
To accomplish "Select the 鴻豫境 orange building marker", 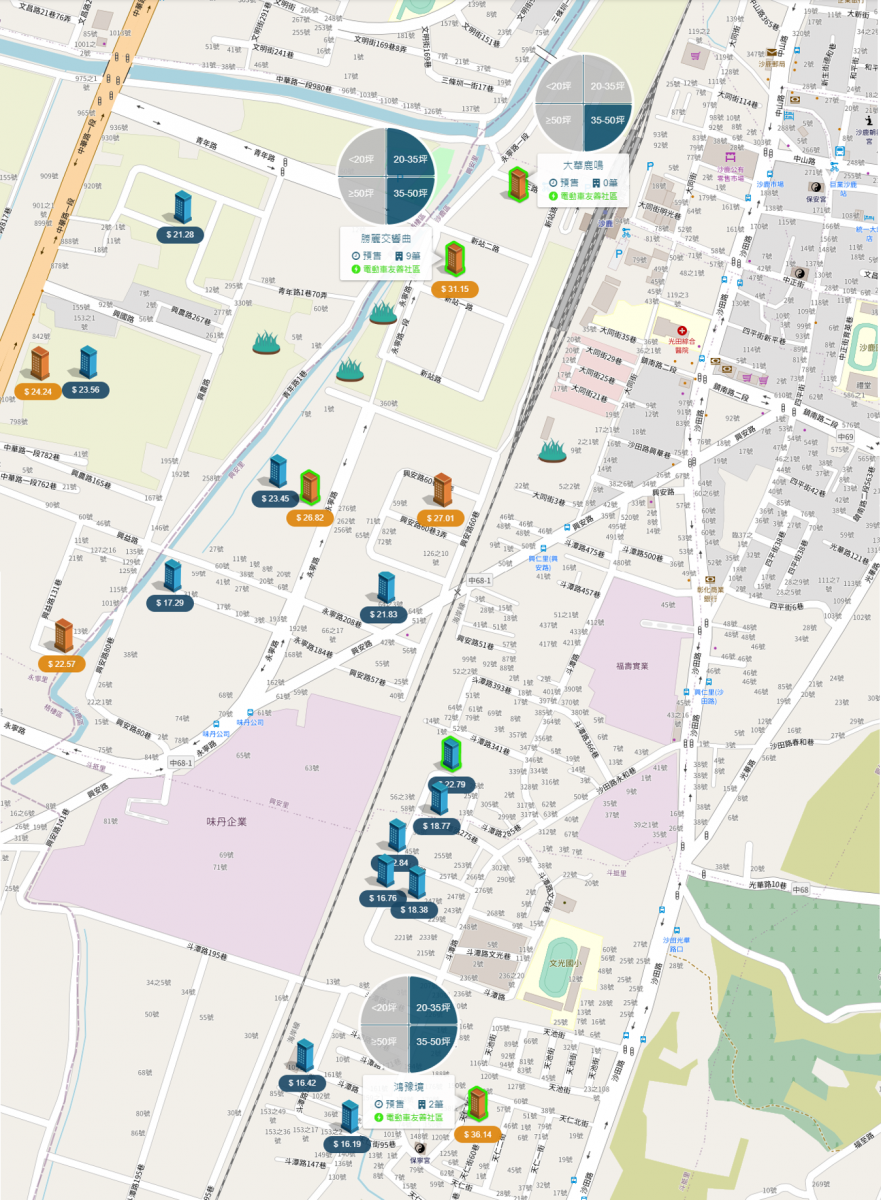I will pyautogui.click(x=478, y=1105).
